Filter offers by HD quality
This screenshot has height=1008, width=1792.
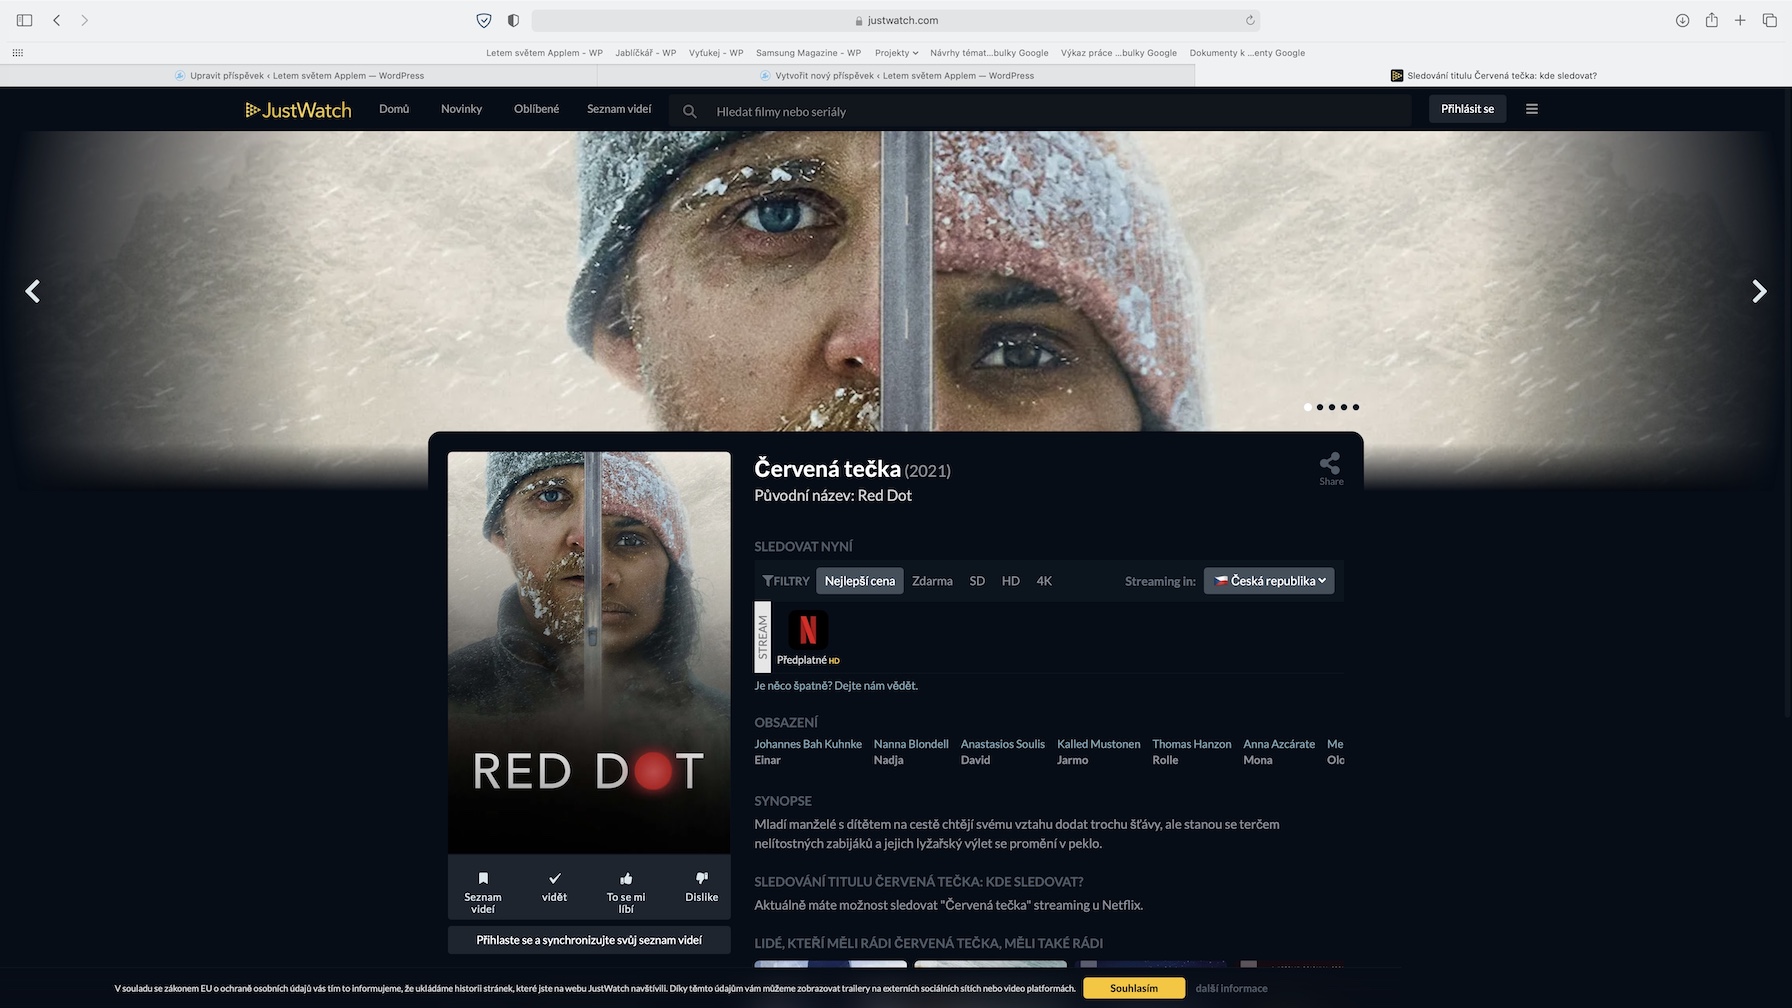1011,581
